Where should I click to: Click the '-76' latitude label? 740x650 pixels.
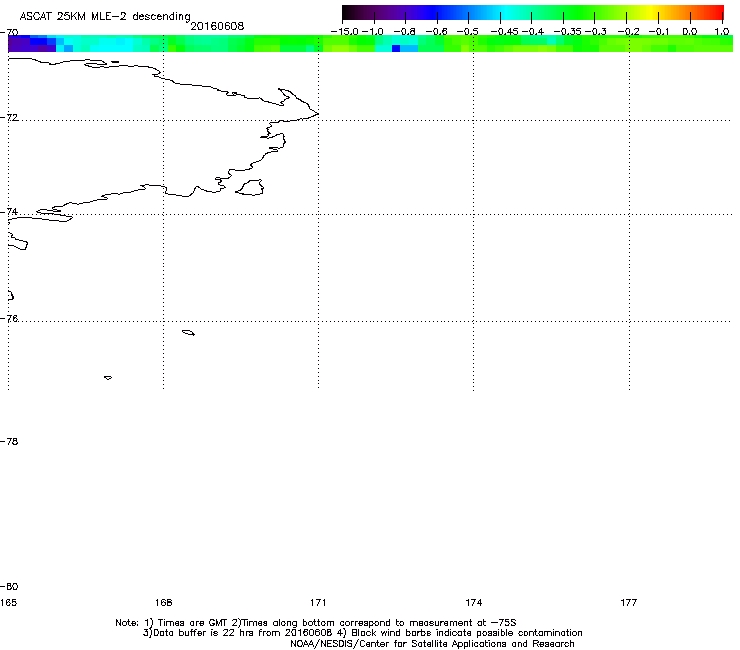tap(9, 319)
